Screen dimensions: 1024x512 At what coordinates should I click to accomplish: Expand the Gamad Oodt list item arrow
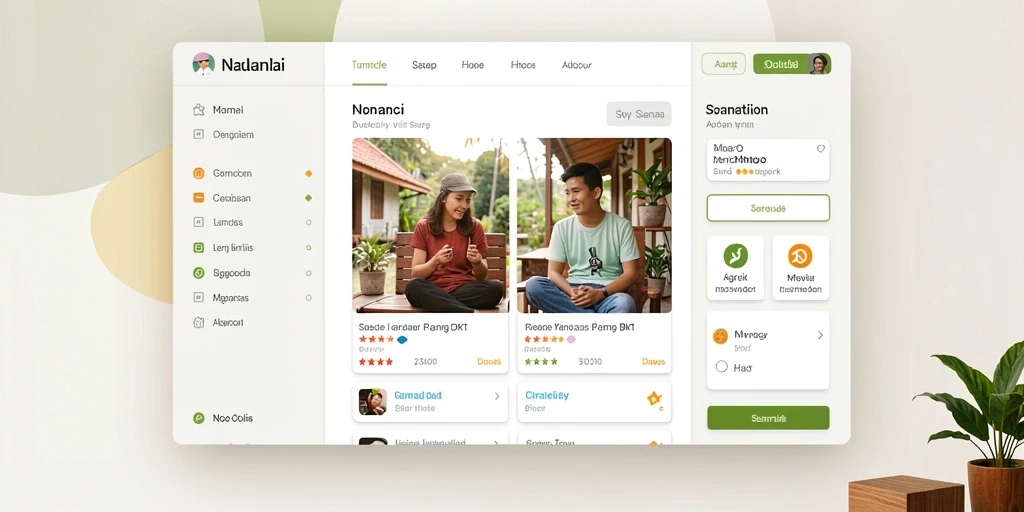(x=496, y=396)
